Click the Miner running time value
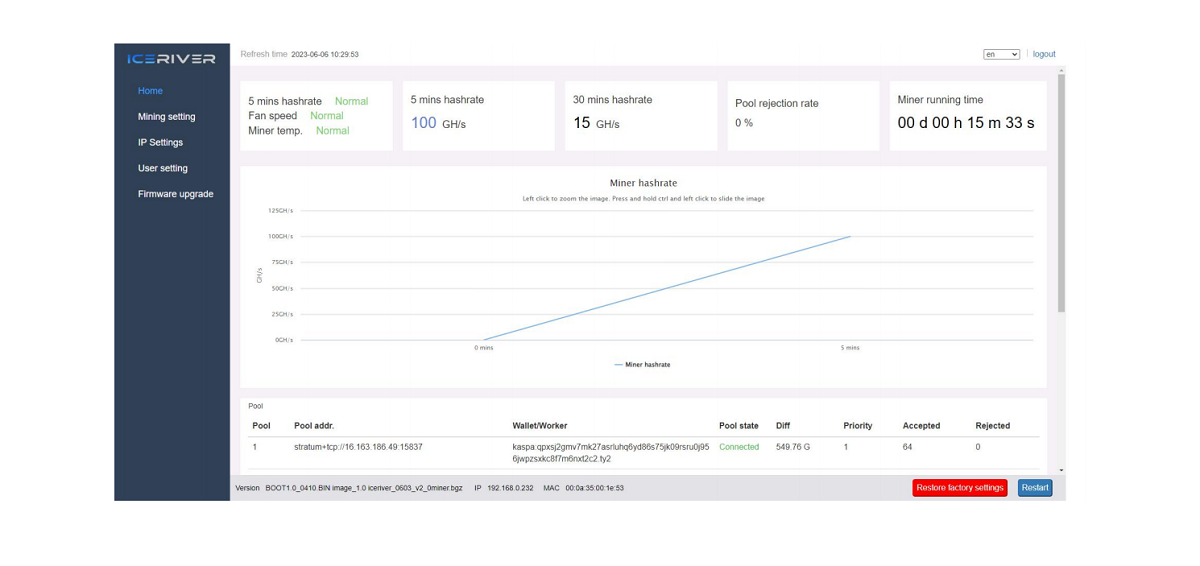Image resolution: width=1200 pixels, height=566 pixels. [x=965, y=123]
